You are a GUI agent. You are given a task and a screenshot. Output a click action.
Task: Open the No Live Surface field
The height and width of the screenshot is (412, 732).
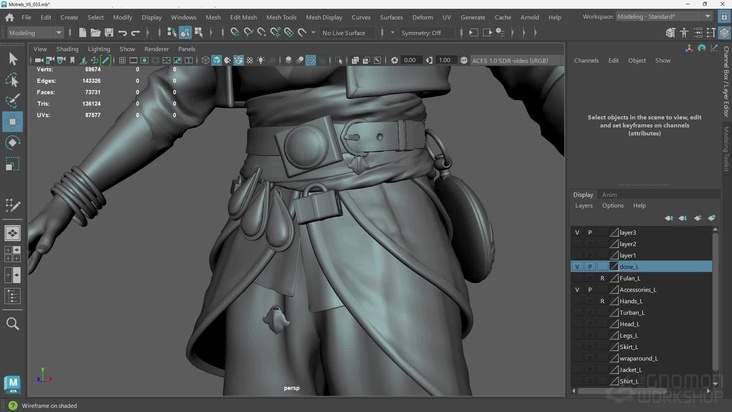pyautogui.click(x=347, y=33)
